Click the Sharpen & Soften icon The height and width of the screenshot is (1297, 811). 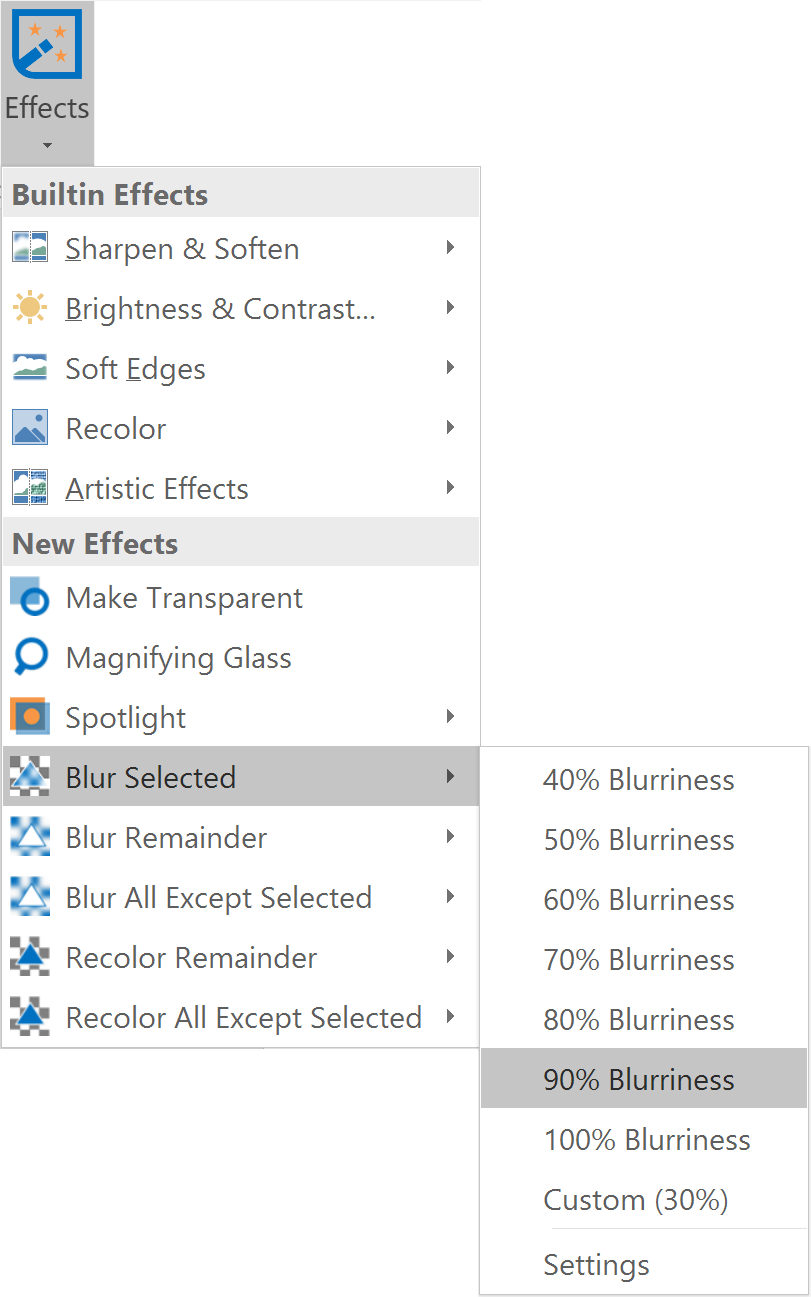(x=30, y=248)
